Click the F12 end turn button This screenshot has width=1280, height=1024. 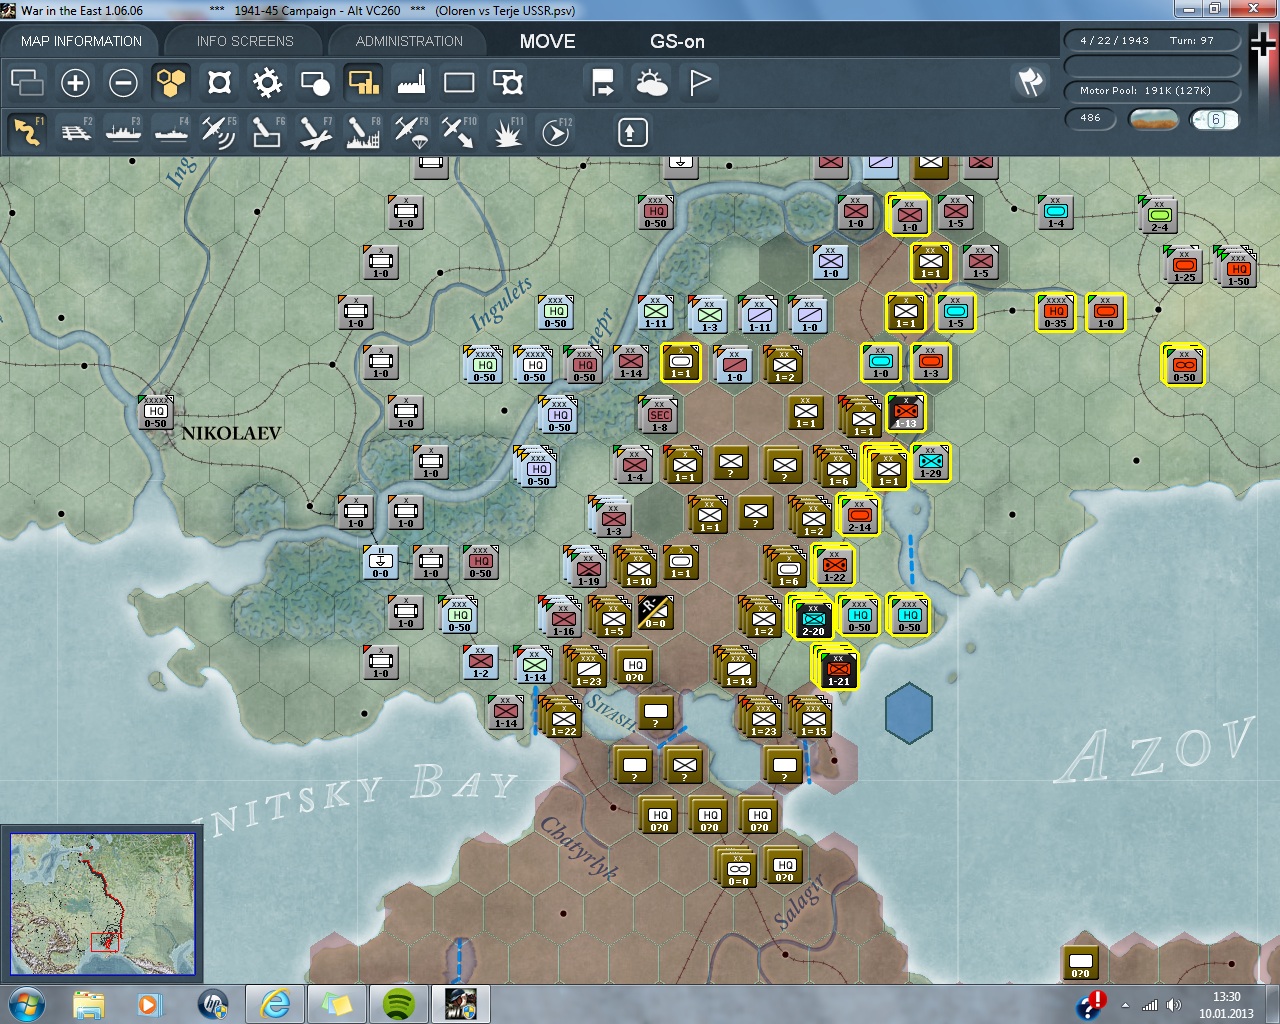[556, 132]
